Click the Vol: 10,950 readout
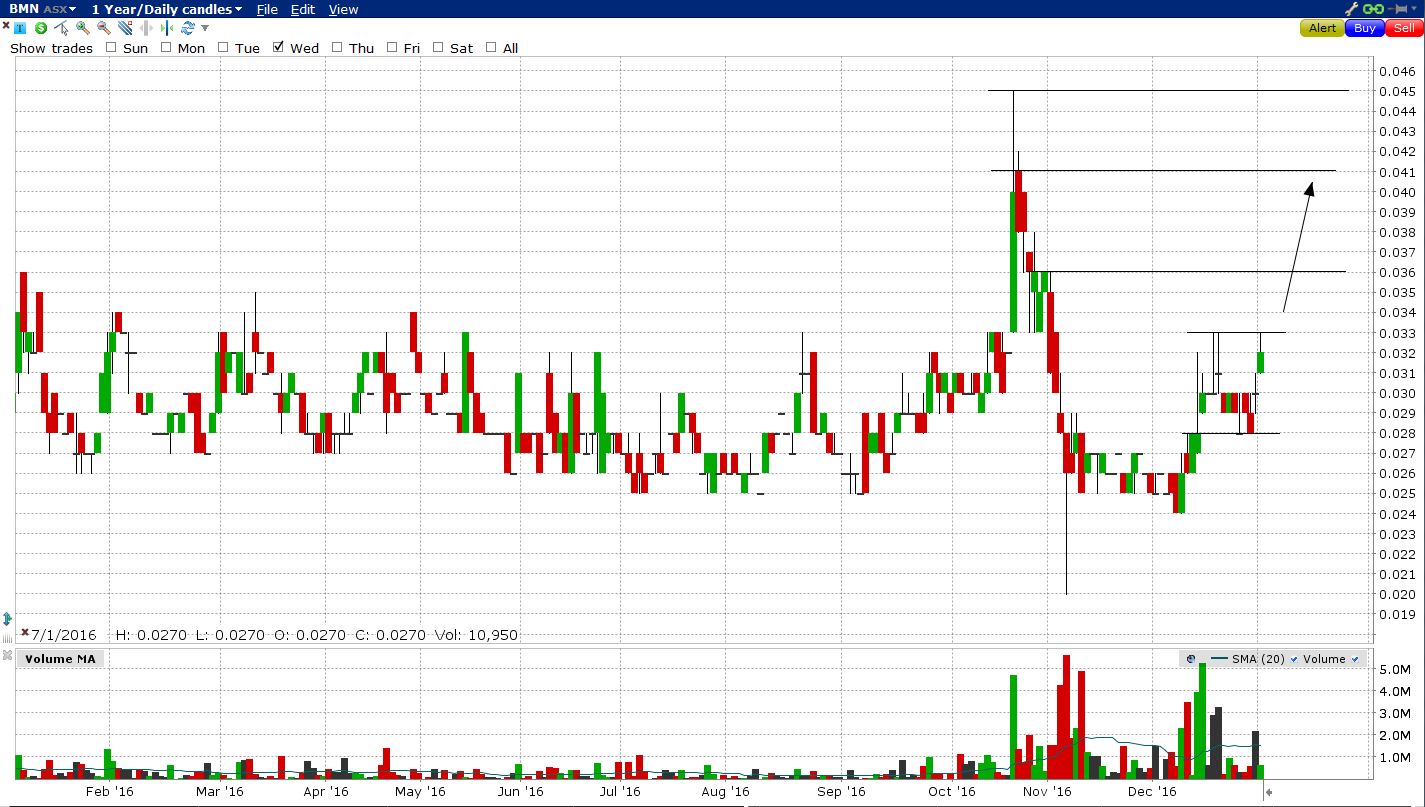Screen dimensions: 1425x807 (x=475, y=634)
